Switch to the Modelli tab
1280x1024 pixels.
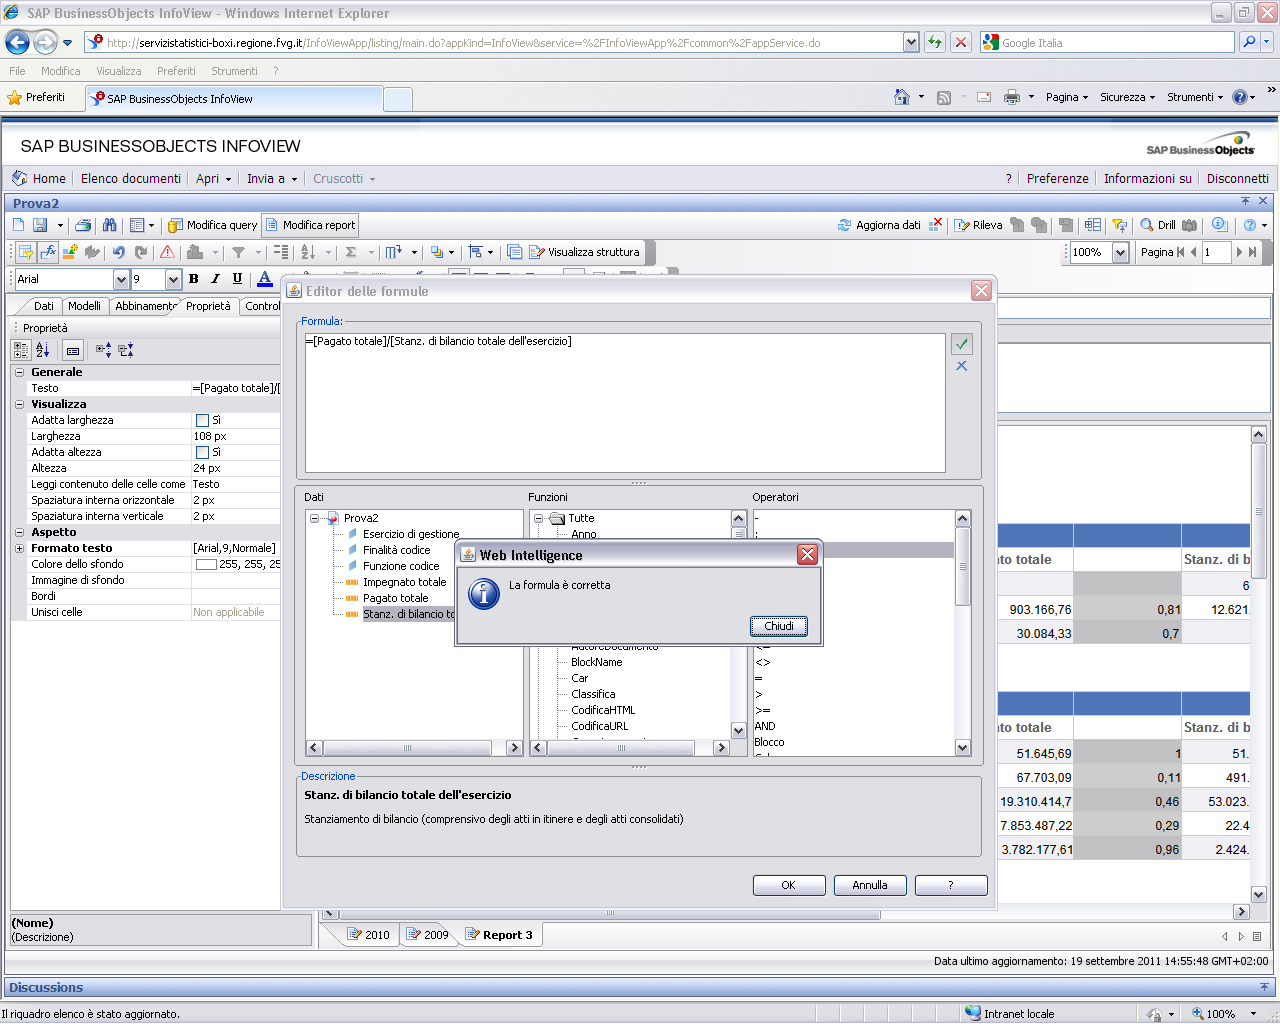point(84,306)
